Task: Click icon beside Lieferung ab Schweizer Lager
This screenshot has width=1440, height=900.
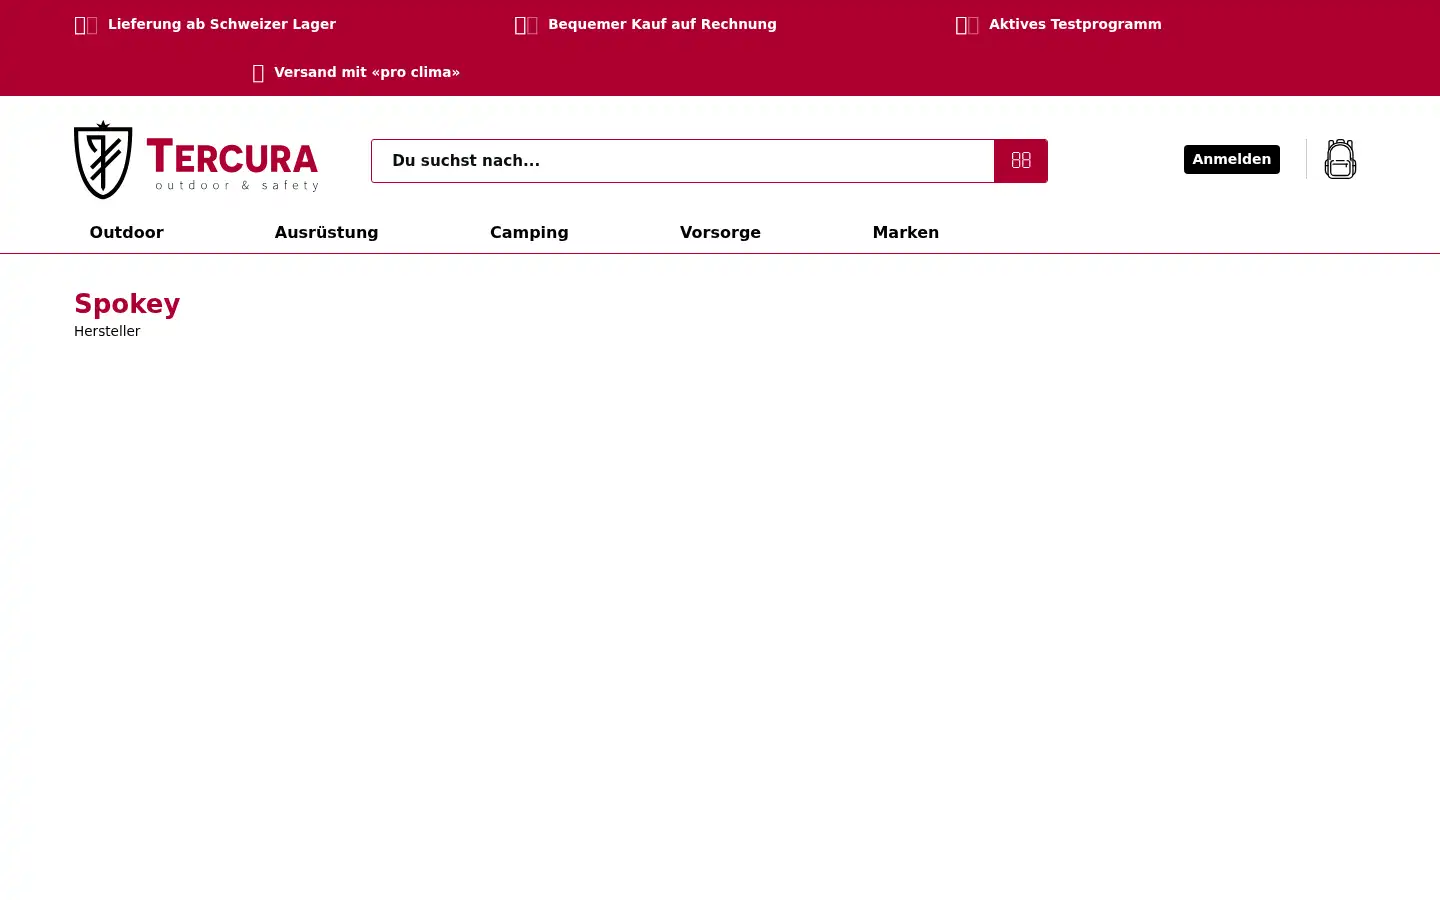Action: 86,25
